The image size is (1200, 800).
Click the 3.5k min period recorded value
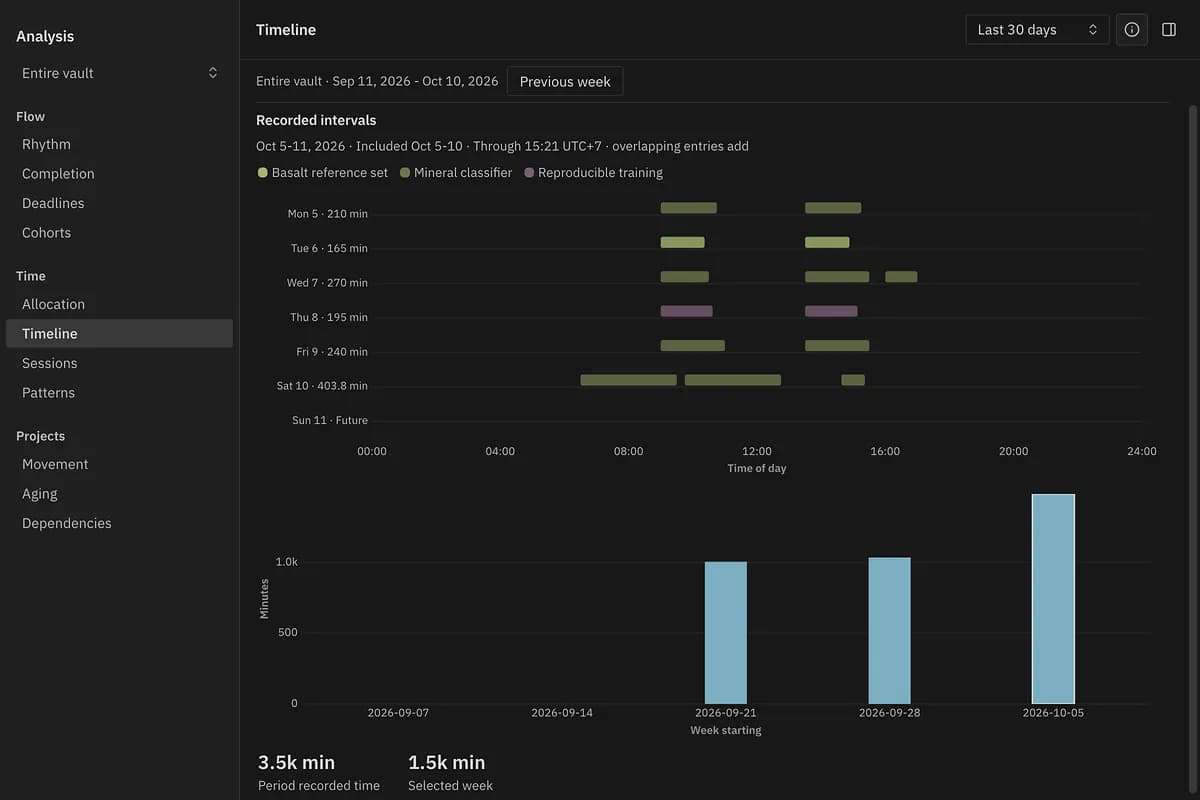coord(296,762)
